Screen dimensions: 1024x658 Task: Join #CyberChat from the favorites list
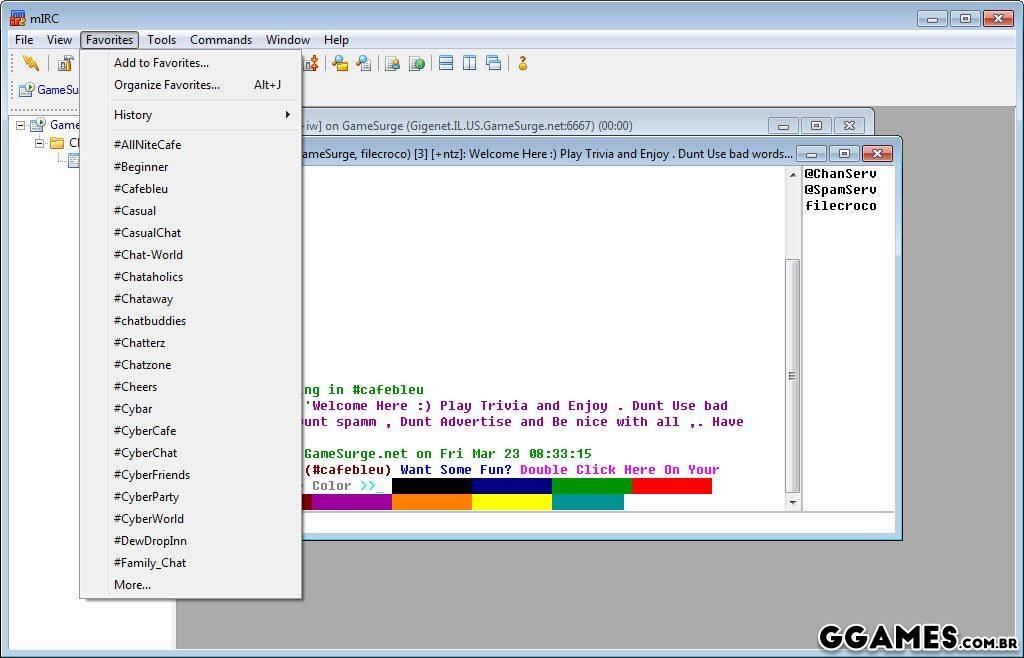point(145,453)
